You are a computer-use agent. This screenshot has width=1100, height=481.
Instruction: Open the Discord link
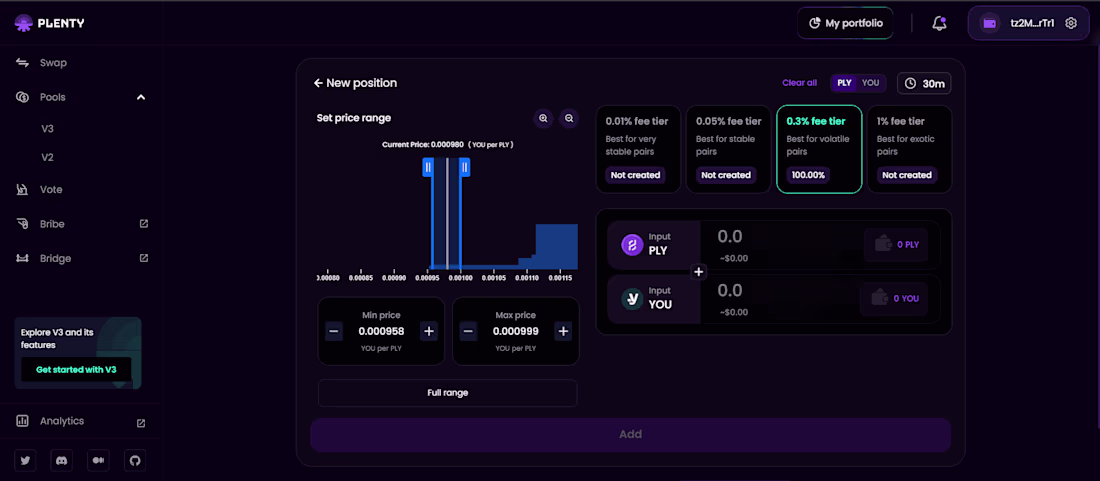62,461
